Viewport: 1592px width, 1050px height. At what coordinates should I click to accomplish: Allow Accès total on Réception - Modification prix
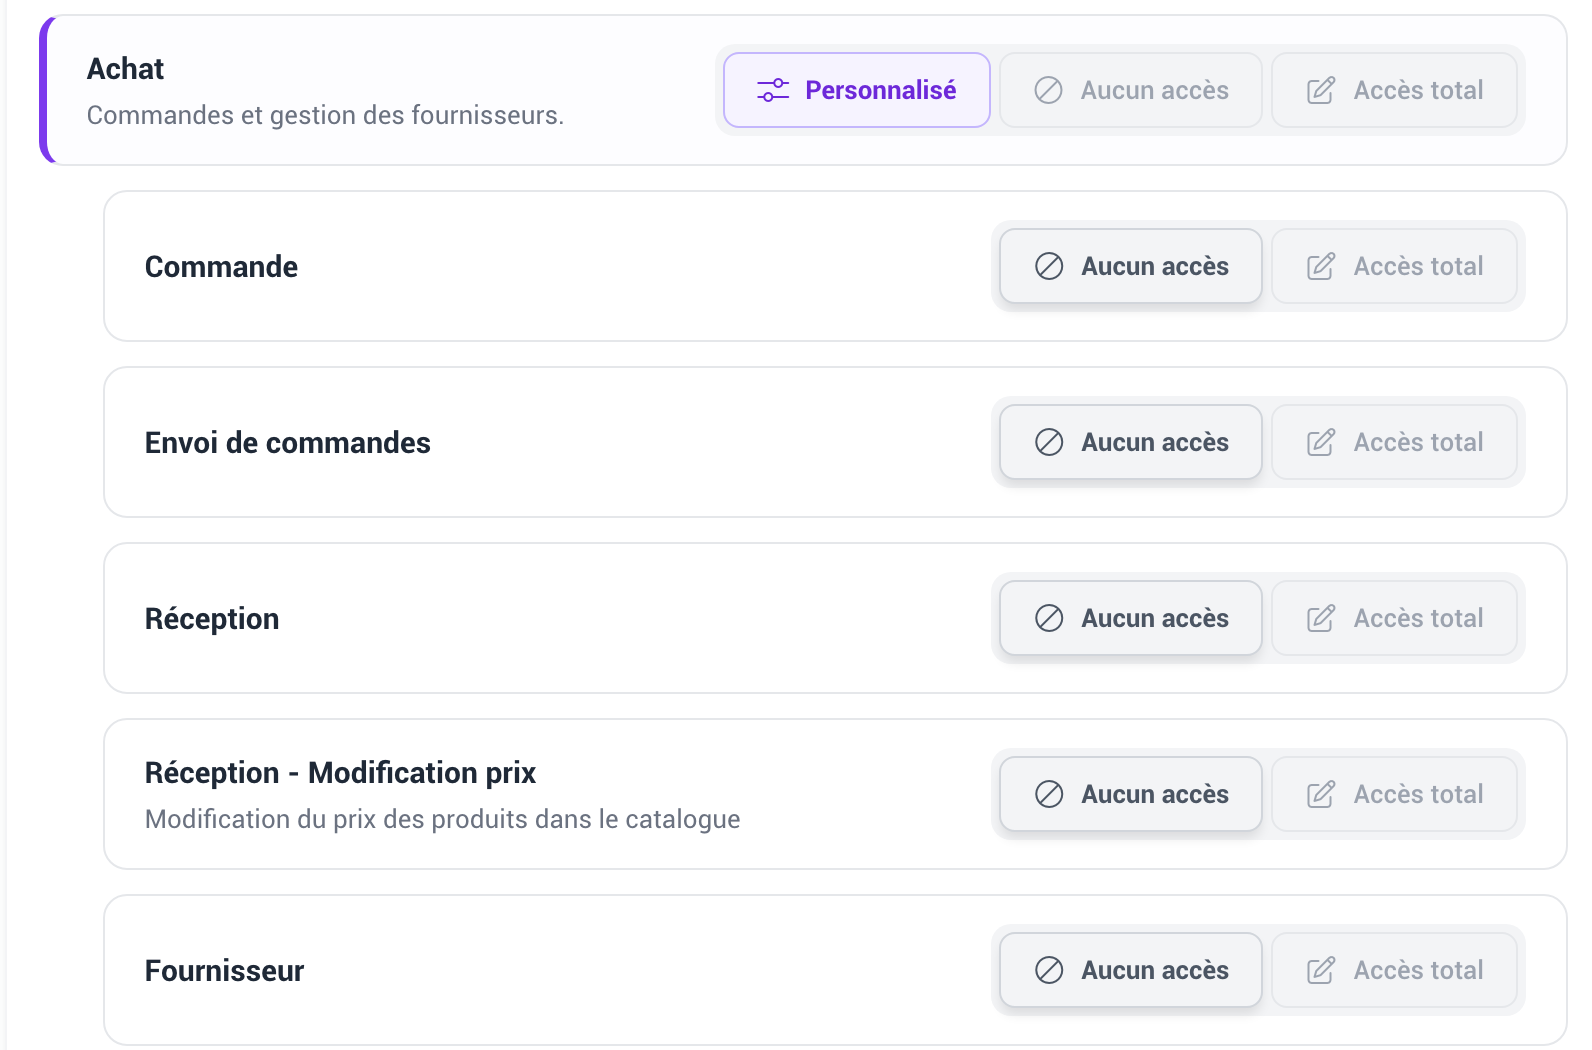(x=1394, y=794)
